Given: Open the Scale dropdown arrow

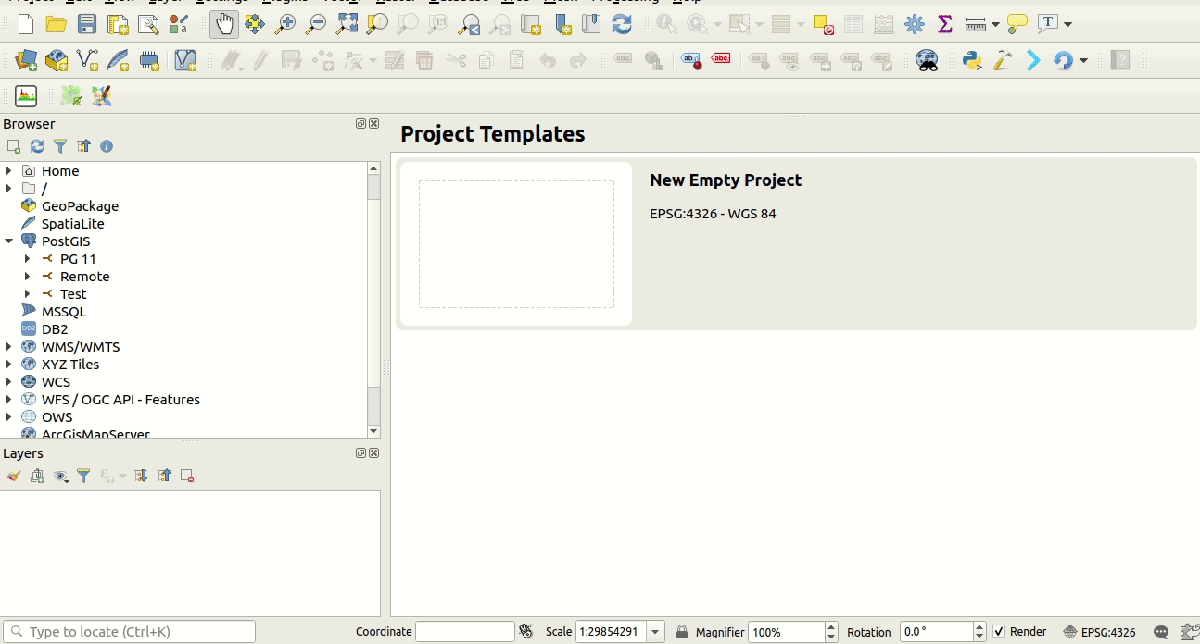Looking at the screenshot, I should click(655, 632).
